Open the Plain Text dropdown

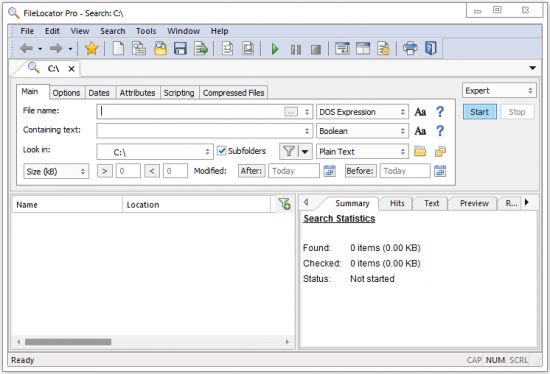tap(362, 152)
